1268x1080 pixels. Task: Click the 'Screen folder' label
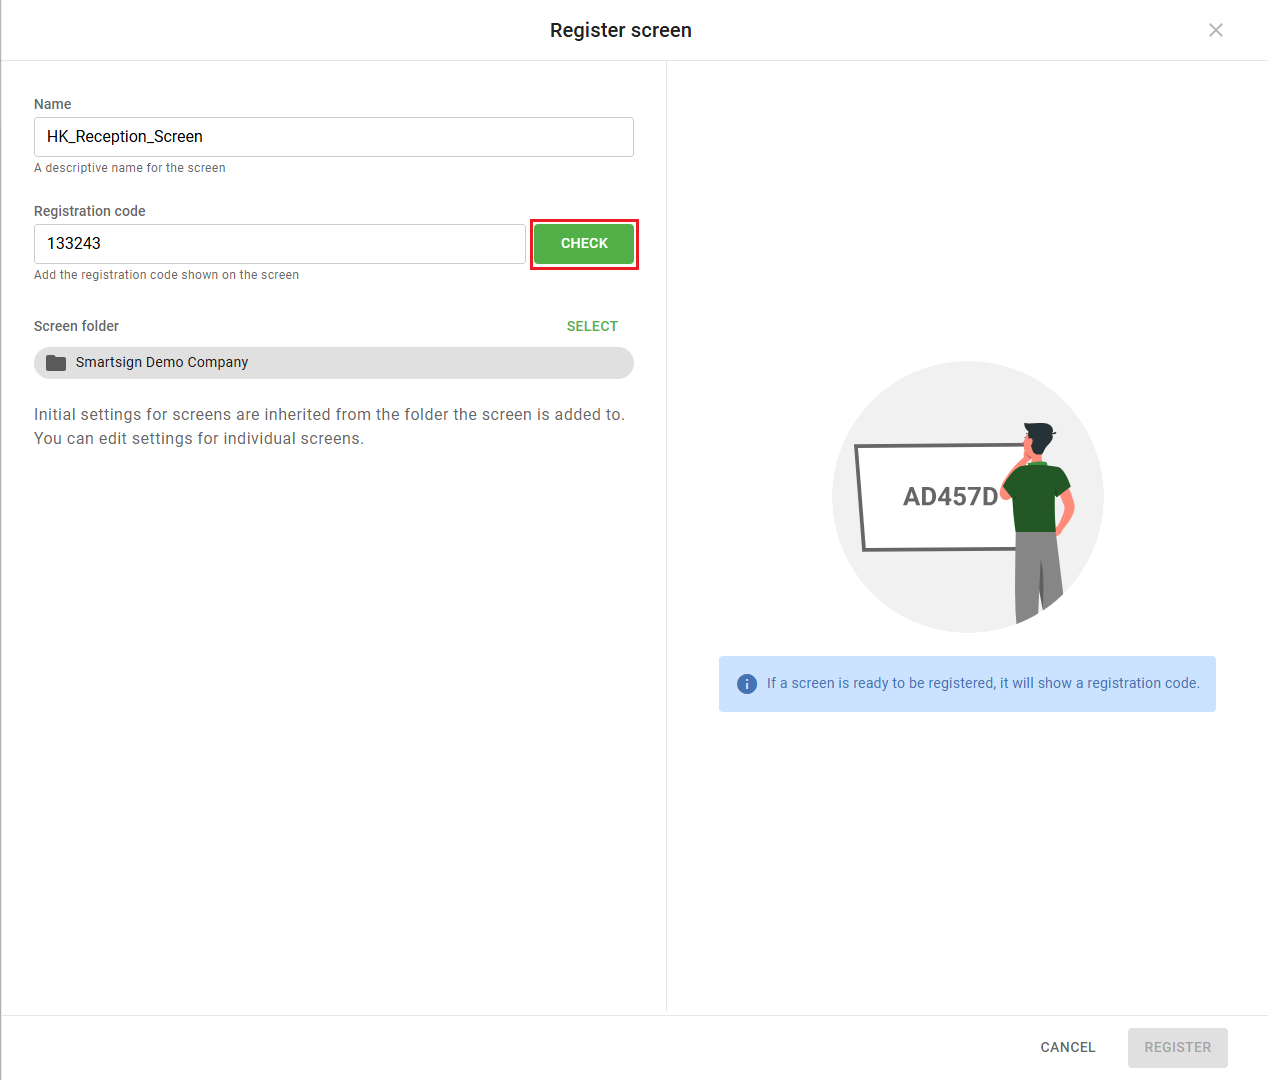(x=76, y=326)
